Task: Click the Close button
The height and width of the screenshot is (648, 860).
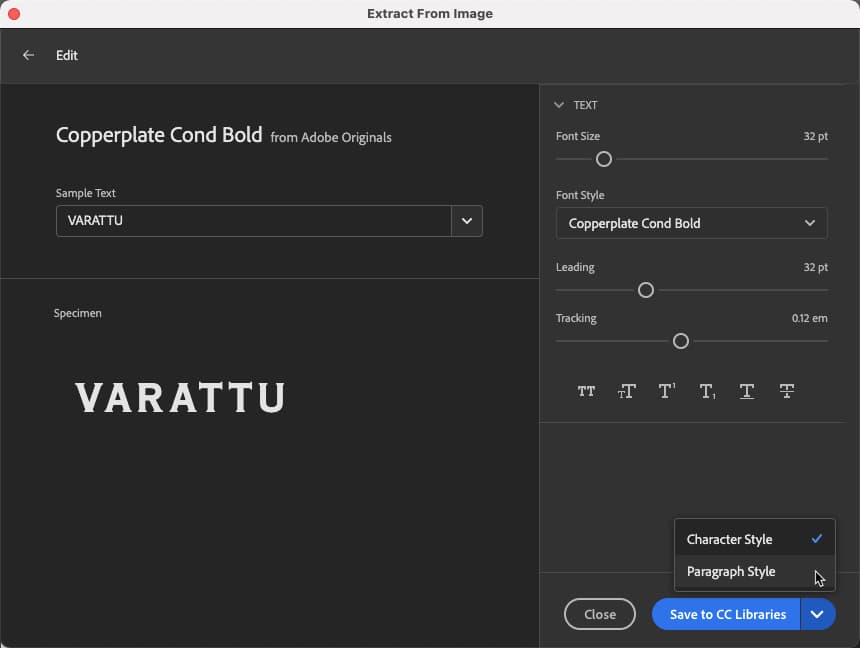Action: tap(599, 614)
